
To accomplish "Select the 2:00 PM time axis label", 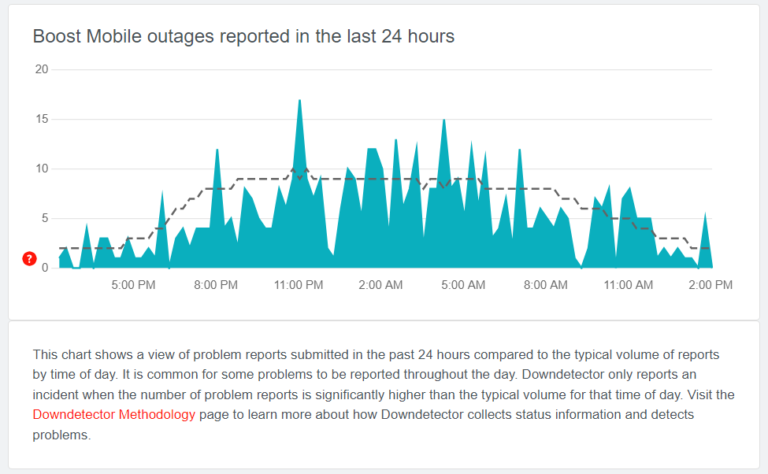I will (710, 286).
